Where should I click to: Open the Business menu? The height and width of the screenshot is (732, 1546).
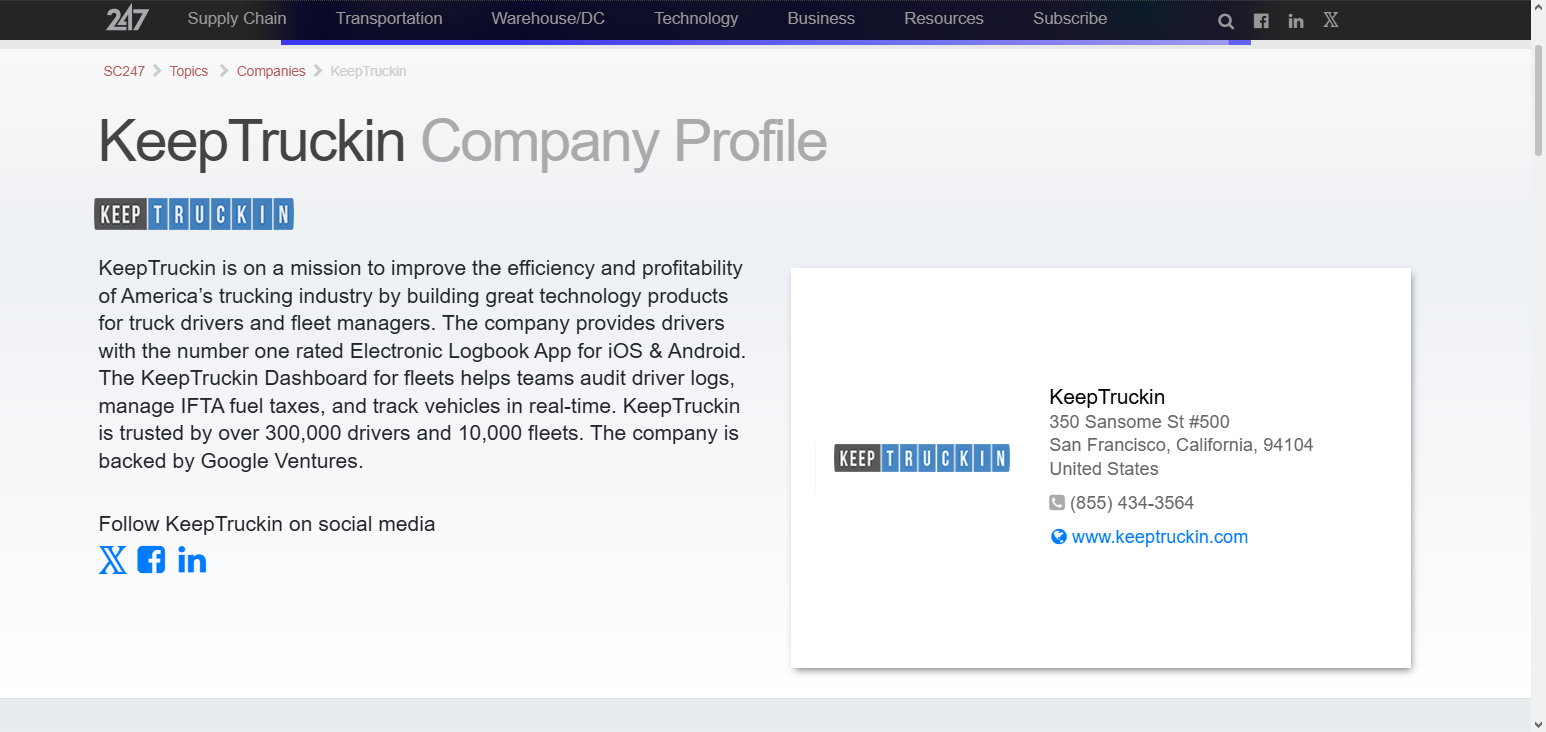coord(821,19)
